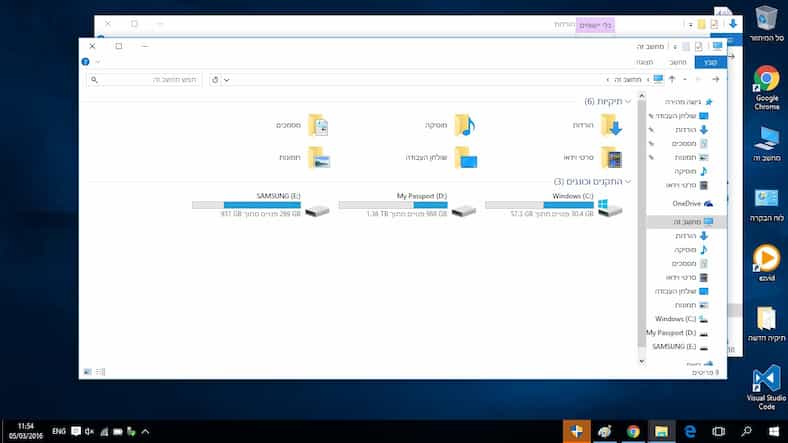788x443 pixels.
Task: Switch to the תצוגה View ribbon tab
Action: (x=645, y=62)
